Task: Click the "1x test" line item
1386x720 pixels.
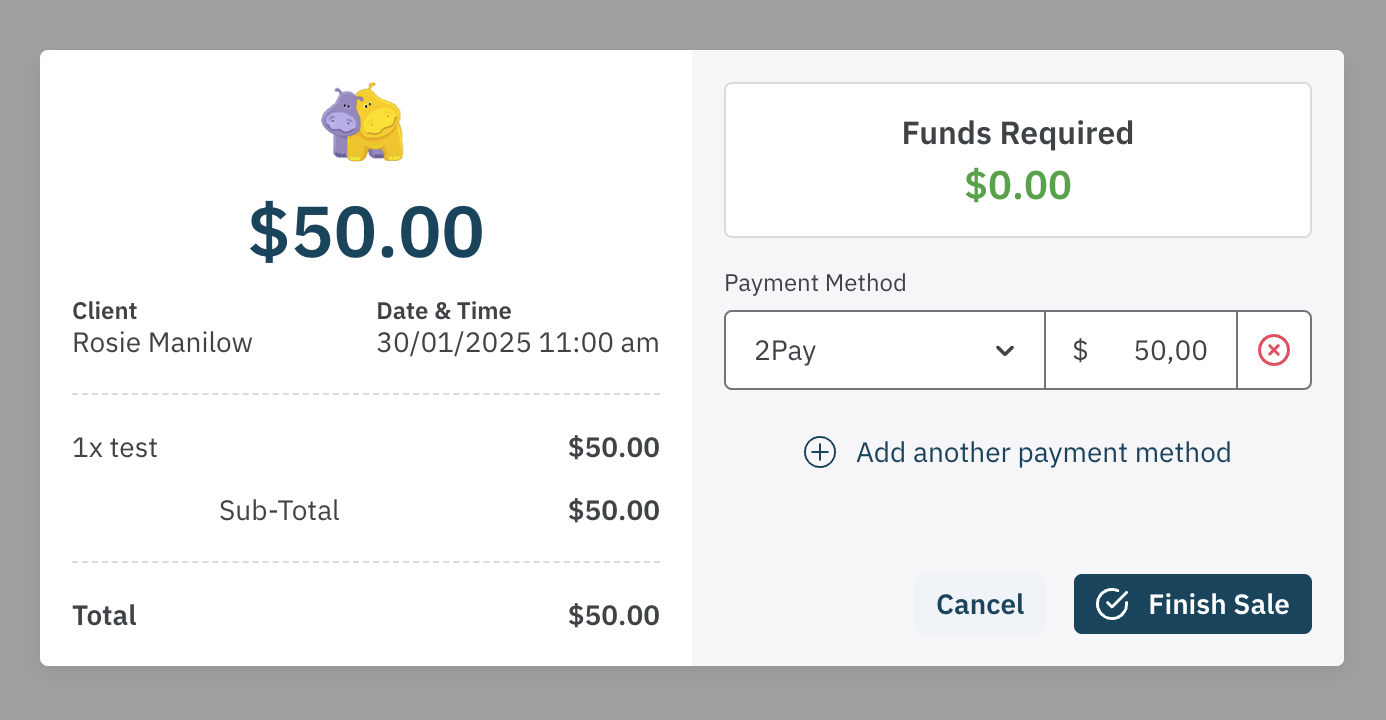Action: pos(115,448)
